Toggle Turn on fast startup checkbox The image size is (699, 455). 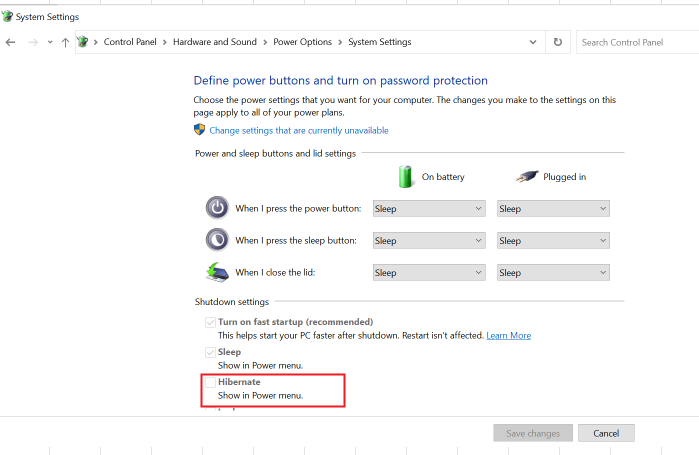tap(210, 322)
